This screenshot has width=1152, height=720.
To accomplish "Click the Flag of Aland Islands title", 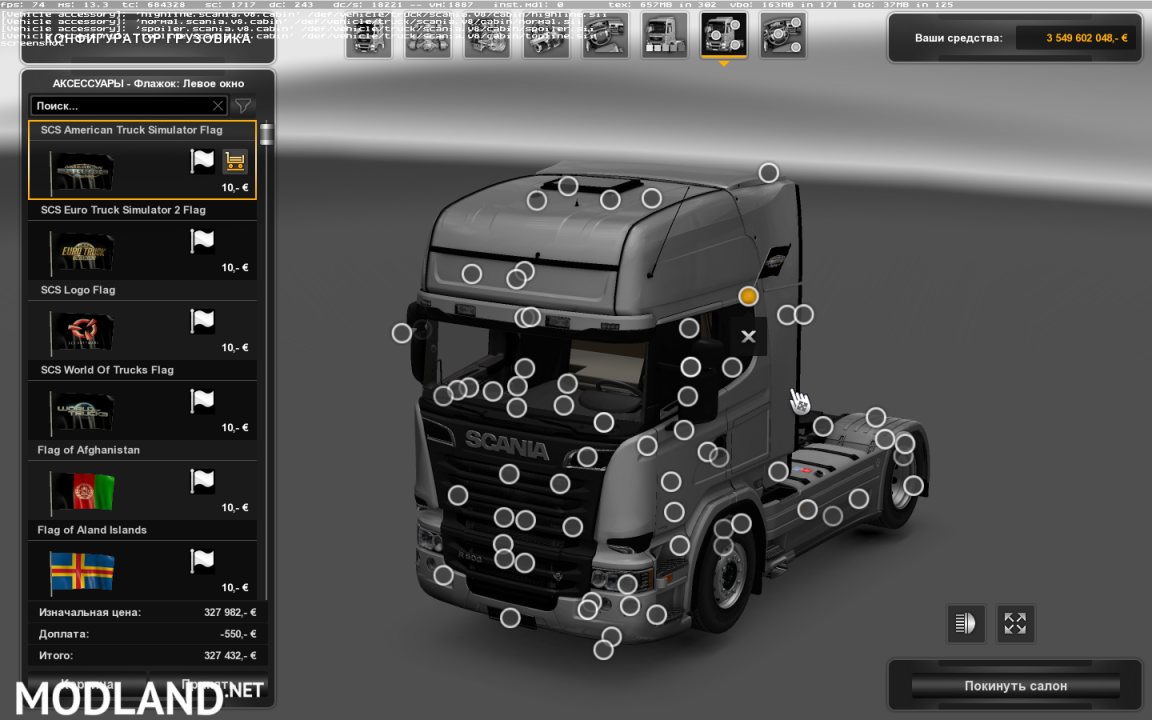I will pos(92,530).
